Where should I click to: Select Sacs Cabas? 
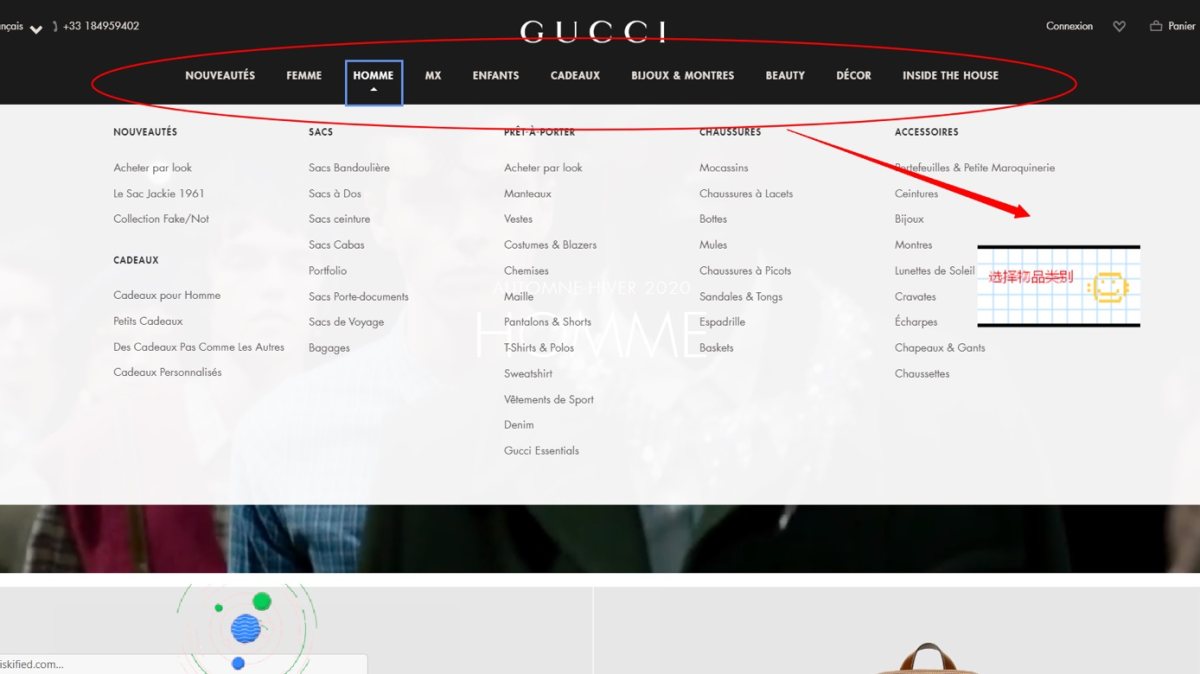337,245
